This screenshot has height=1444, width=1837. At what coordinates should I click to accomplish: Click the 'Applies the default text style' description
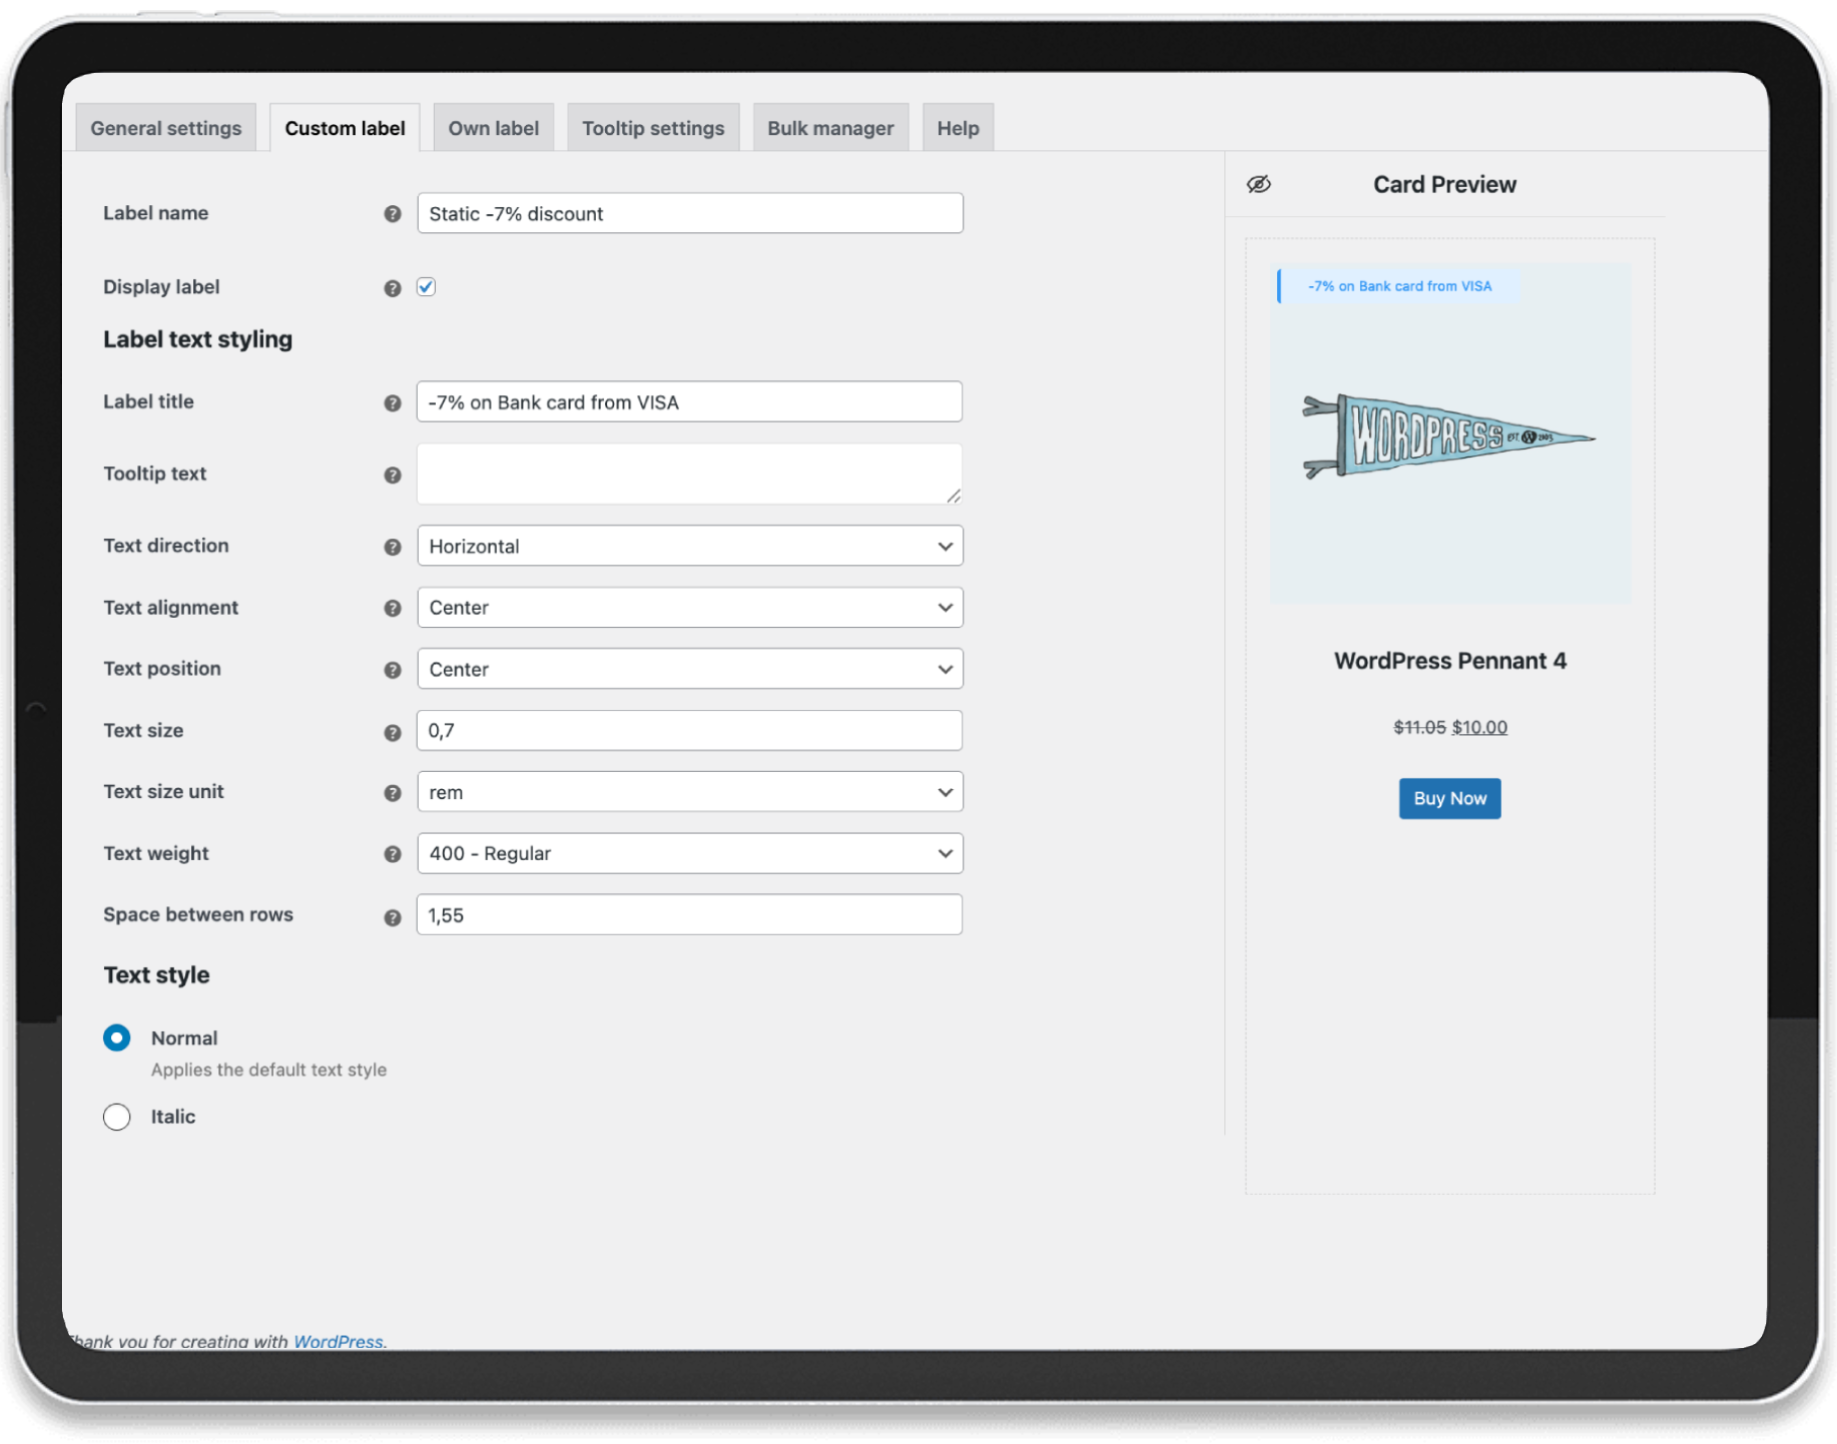point(269,1070)
